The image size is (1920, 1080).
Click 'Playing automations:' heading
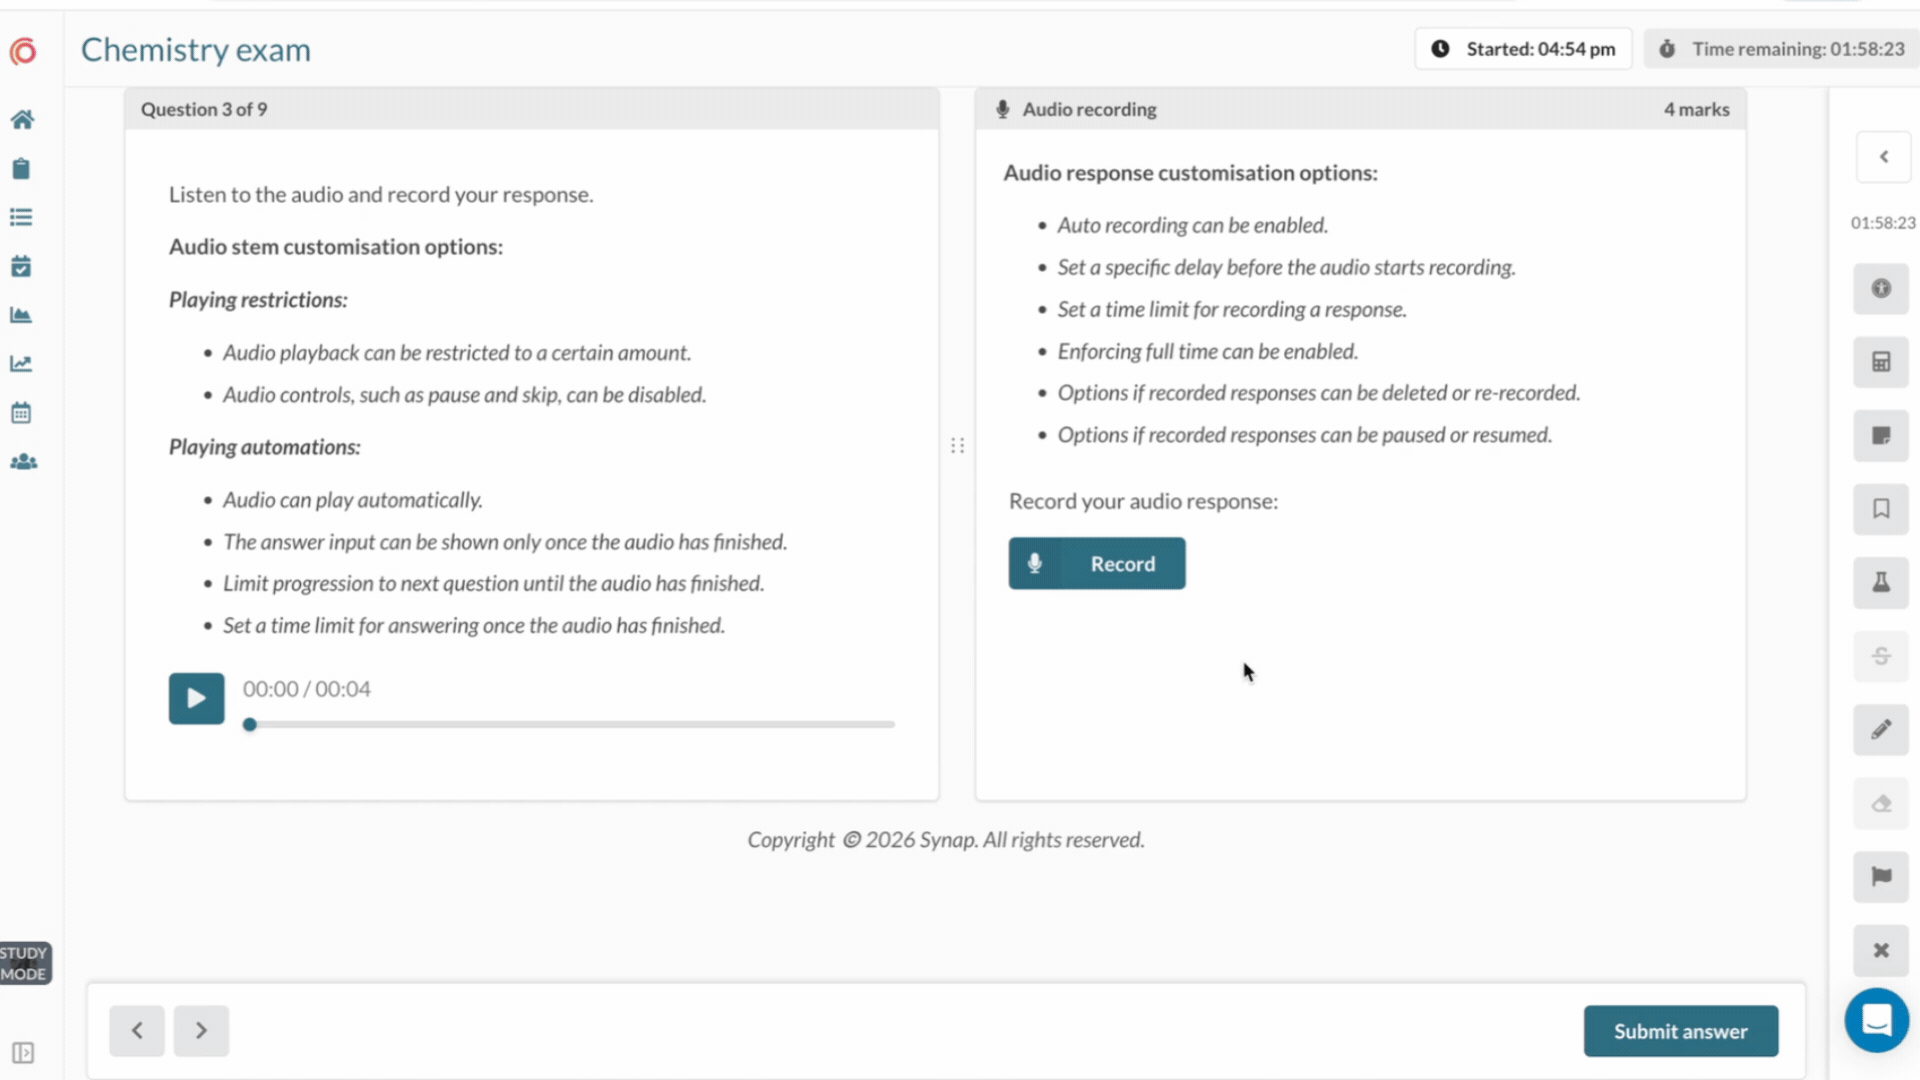tap(265, 447)
